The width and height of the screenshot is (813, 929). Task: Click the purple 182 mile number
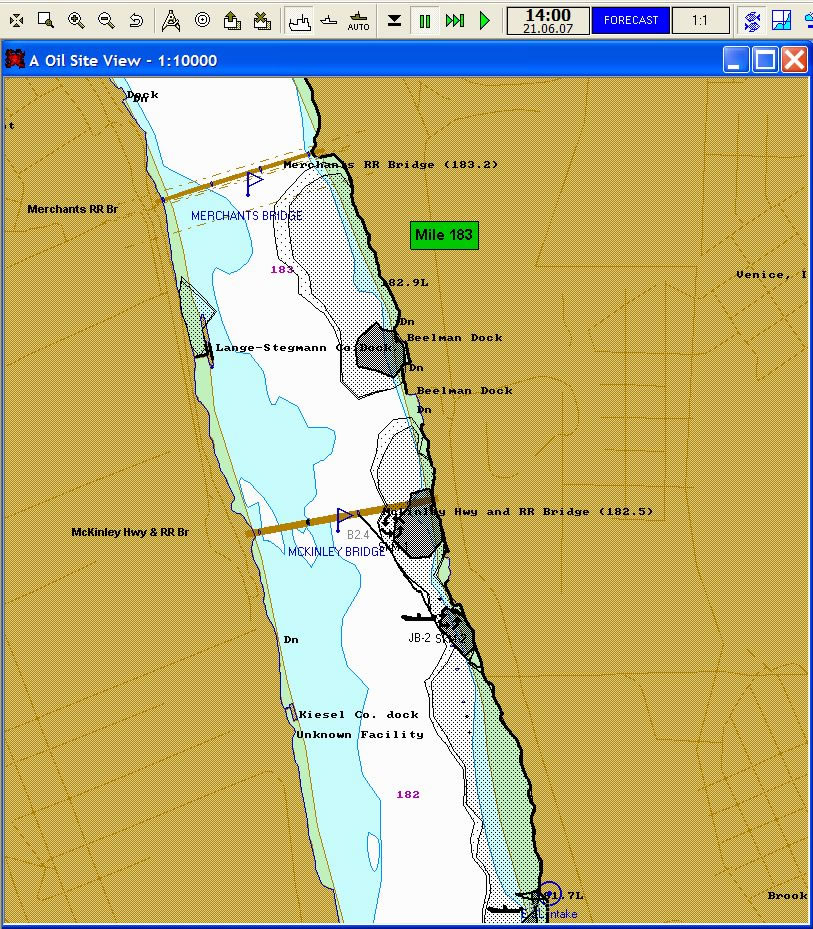click(x=408, y=795)
